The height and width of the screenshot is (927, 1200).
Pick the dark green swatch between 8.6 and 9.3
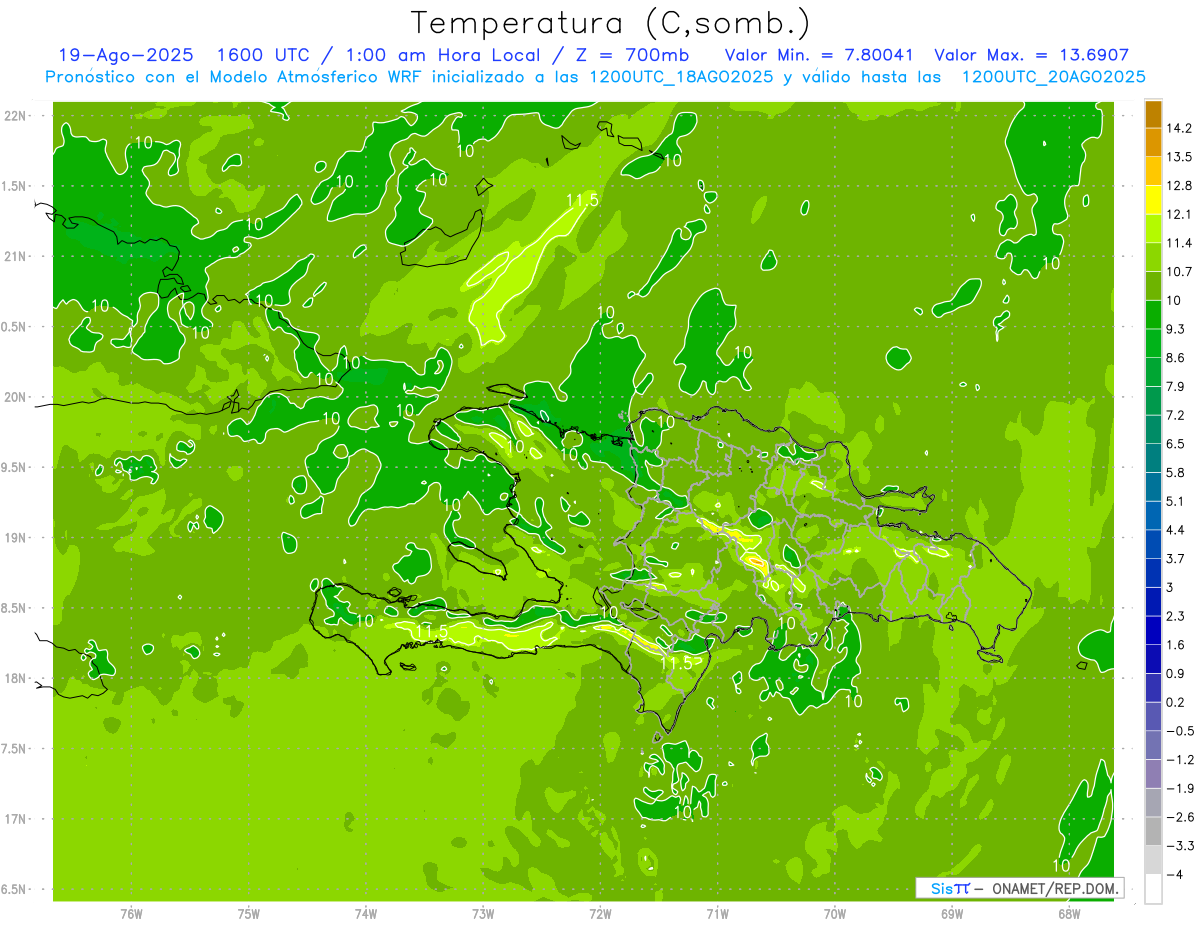[1153, 343]
